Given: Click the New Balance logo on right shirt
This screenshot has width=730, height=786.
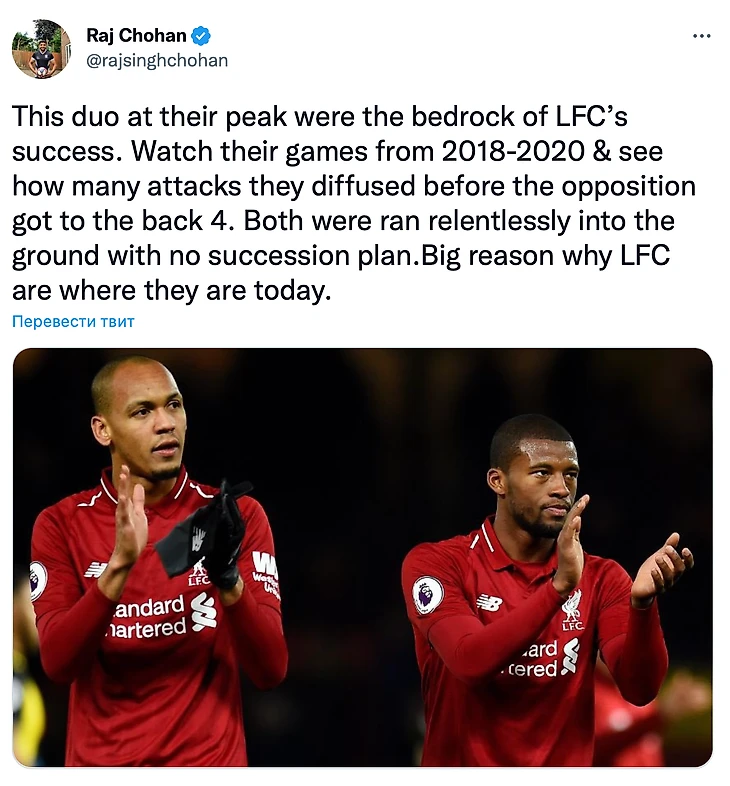Looking at the screenshot, I should pos(489,601).
